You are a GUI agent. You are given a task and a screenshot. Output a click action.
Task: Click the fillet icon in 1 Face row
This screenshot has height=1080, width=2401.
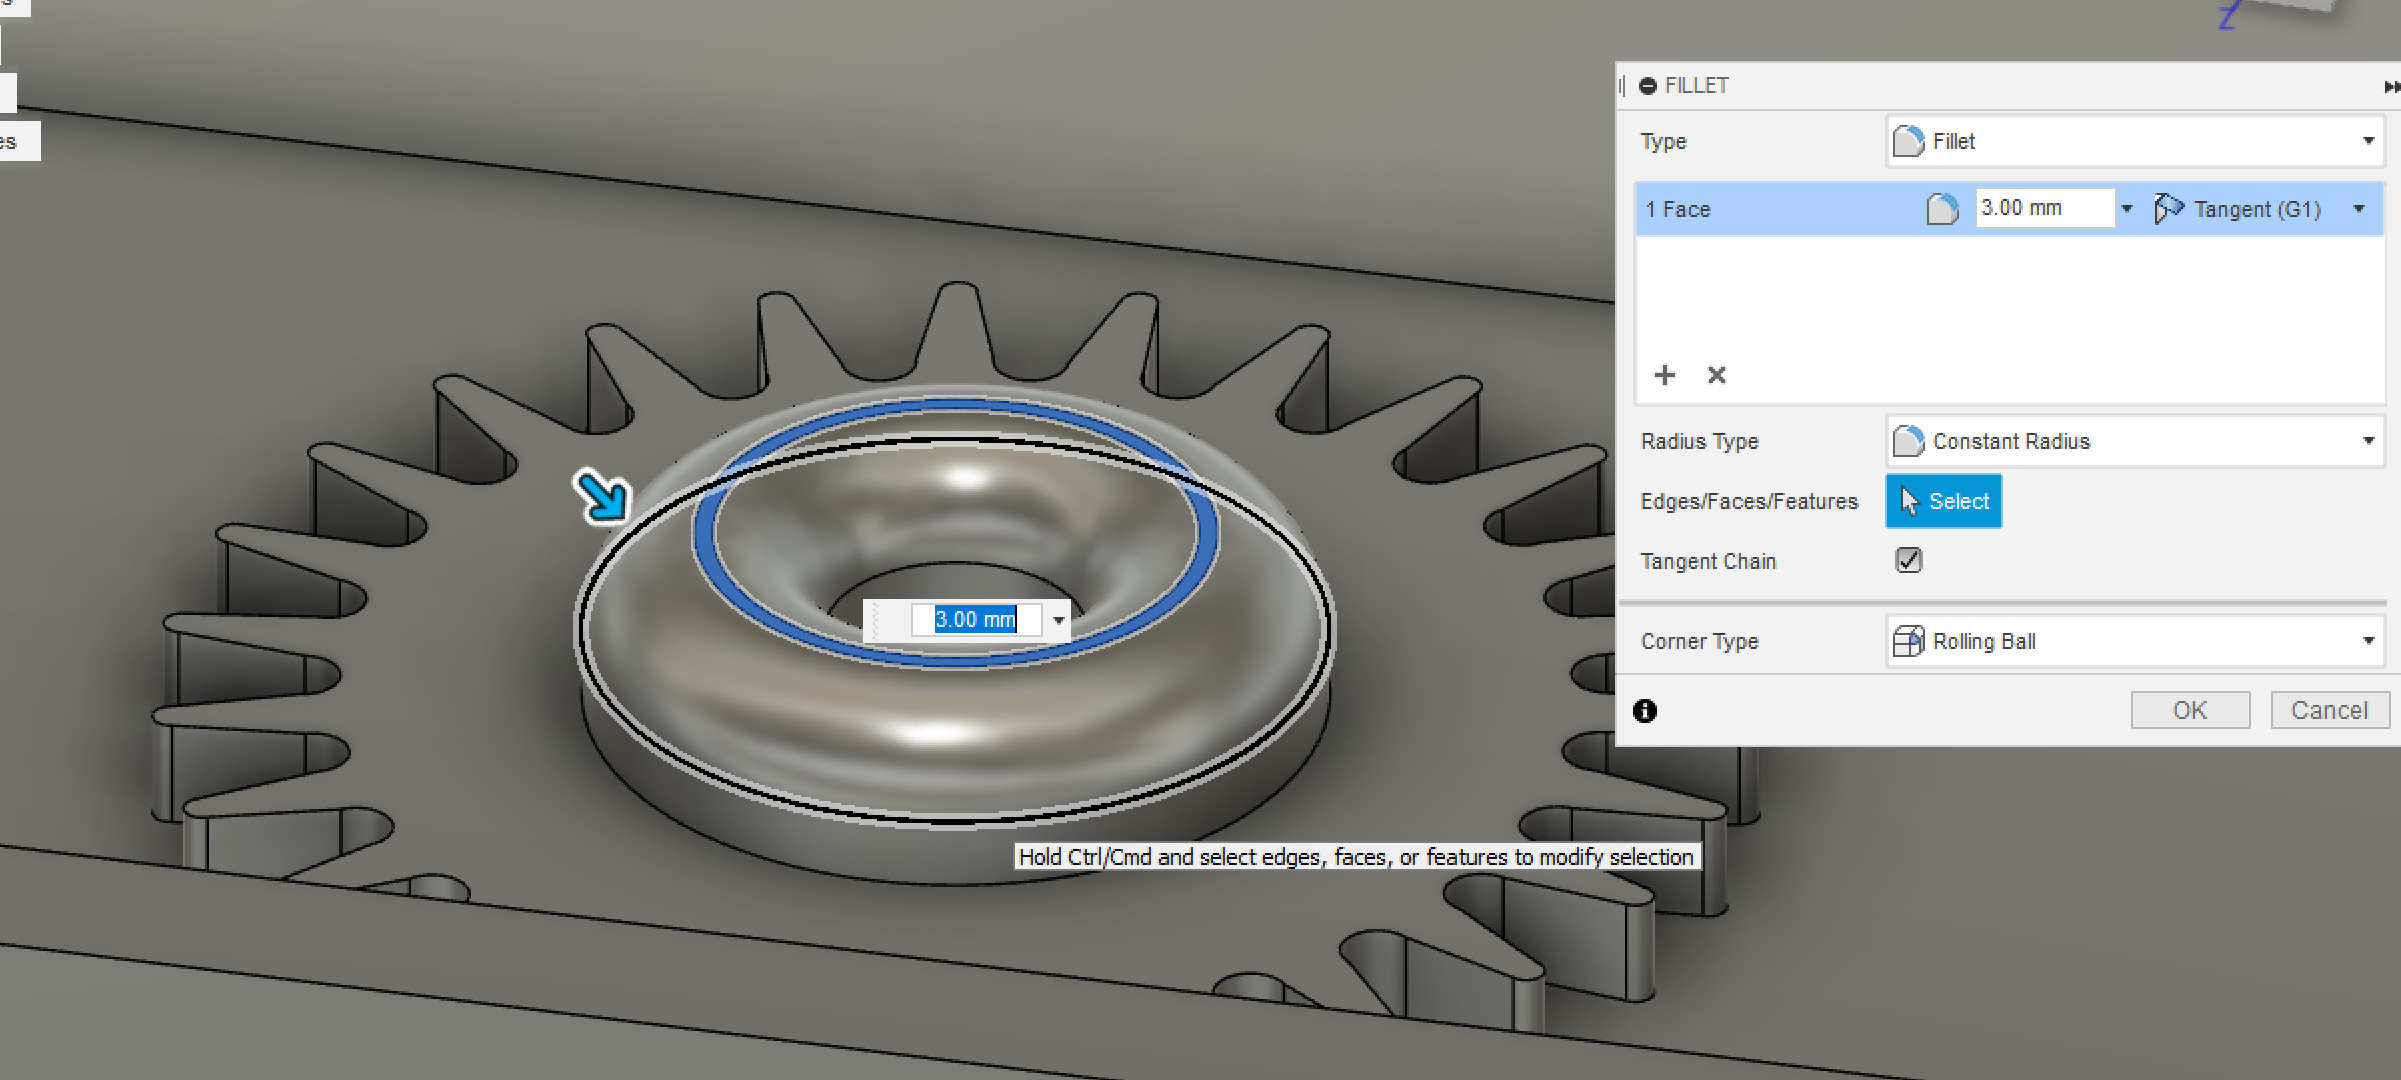pos(1942,209)
